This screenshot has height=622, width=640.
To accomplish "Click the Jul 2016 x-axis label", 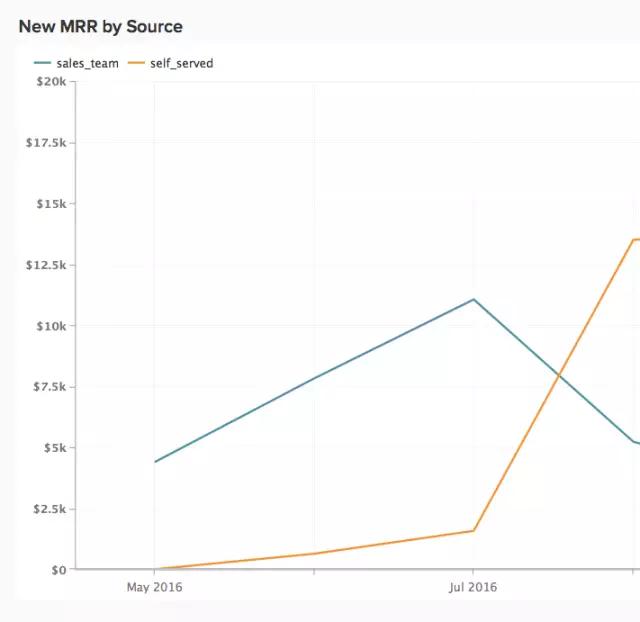I will coord(473,587).
